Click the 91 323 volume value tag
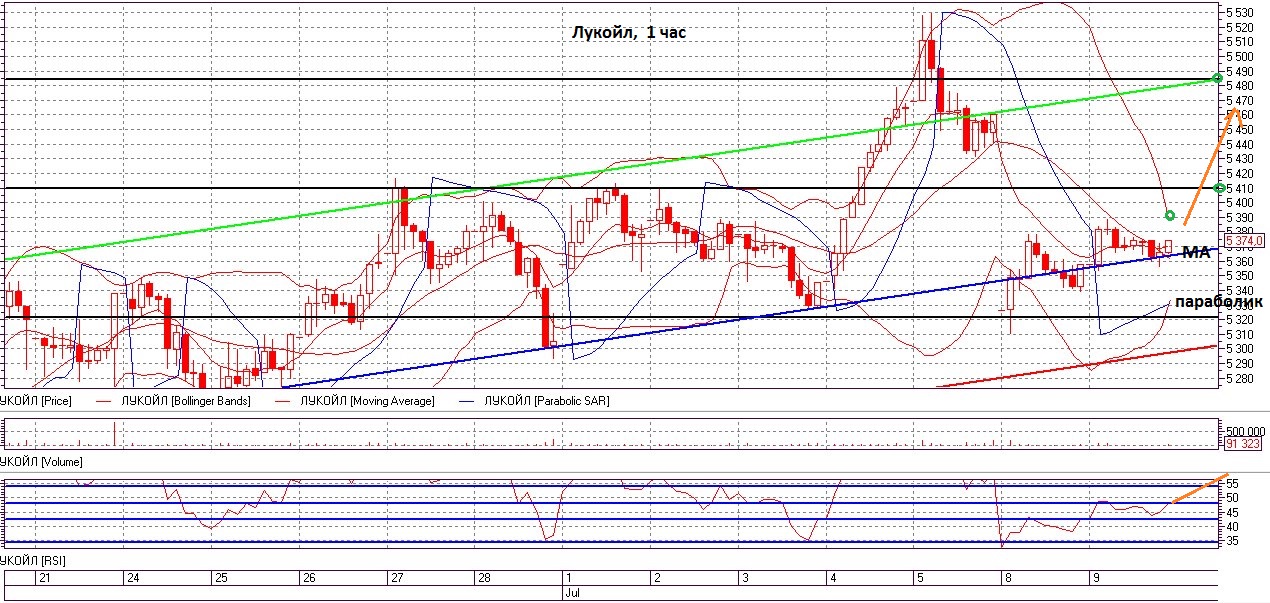 1243,443
